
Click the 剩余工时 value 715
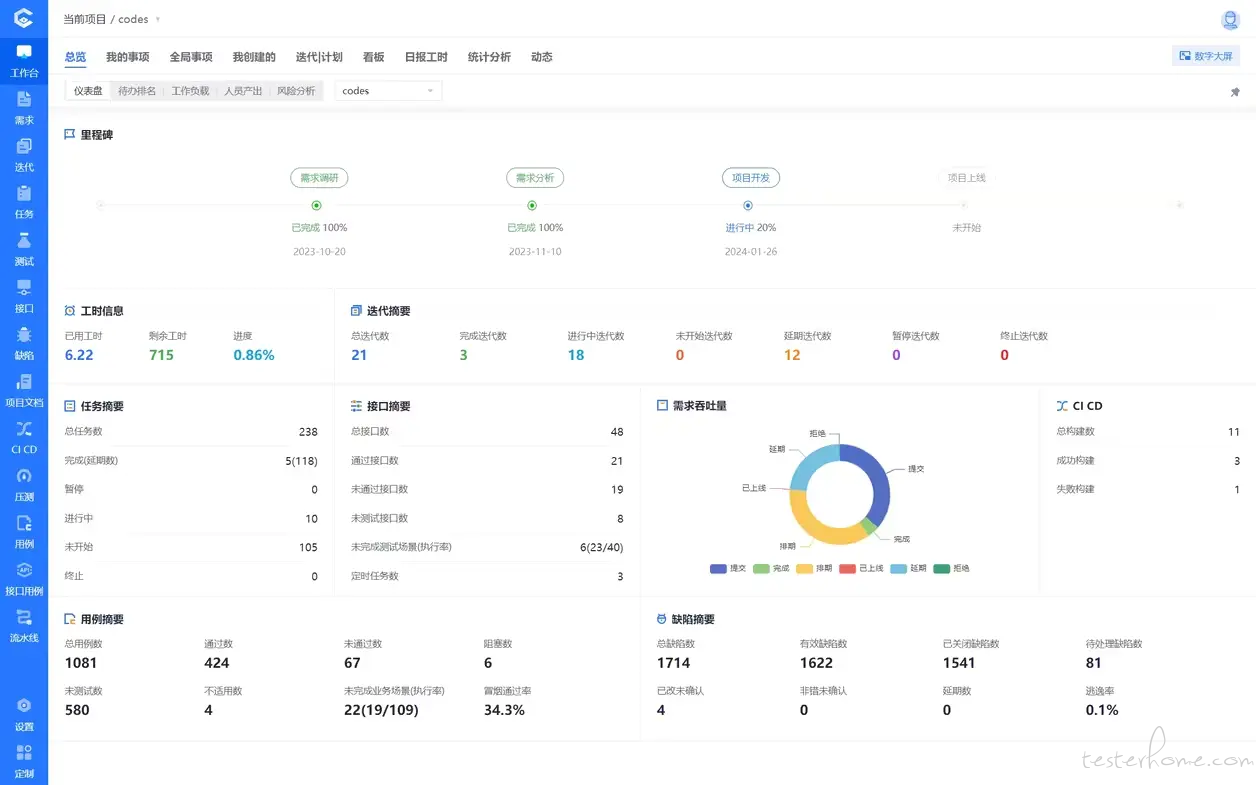[161, 355]
